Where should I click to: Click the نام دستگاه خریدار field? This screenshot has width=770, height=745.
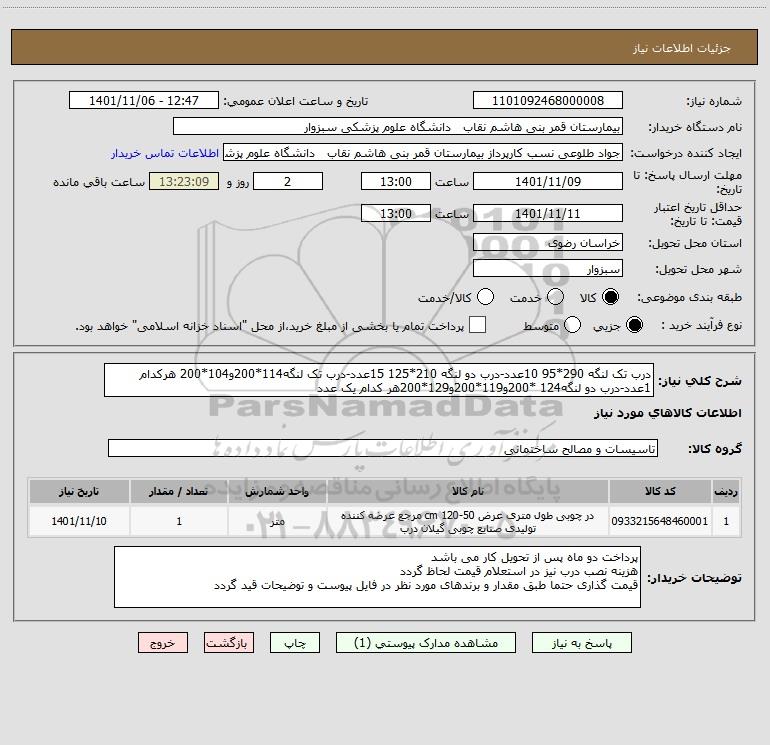(x=398, y=126)
